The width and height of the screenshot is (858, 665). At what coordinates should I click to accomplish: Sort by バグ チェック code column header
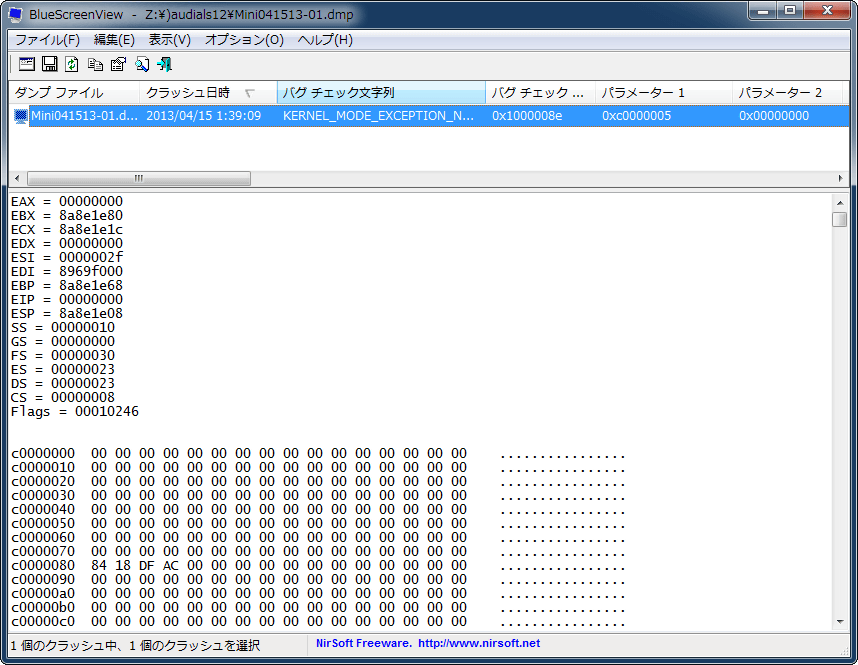pos(541,92)
